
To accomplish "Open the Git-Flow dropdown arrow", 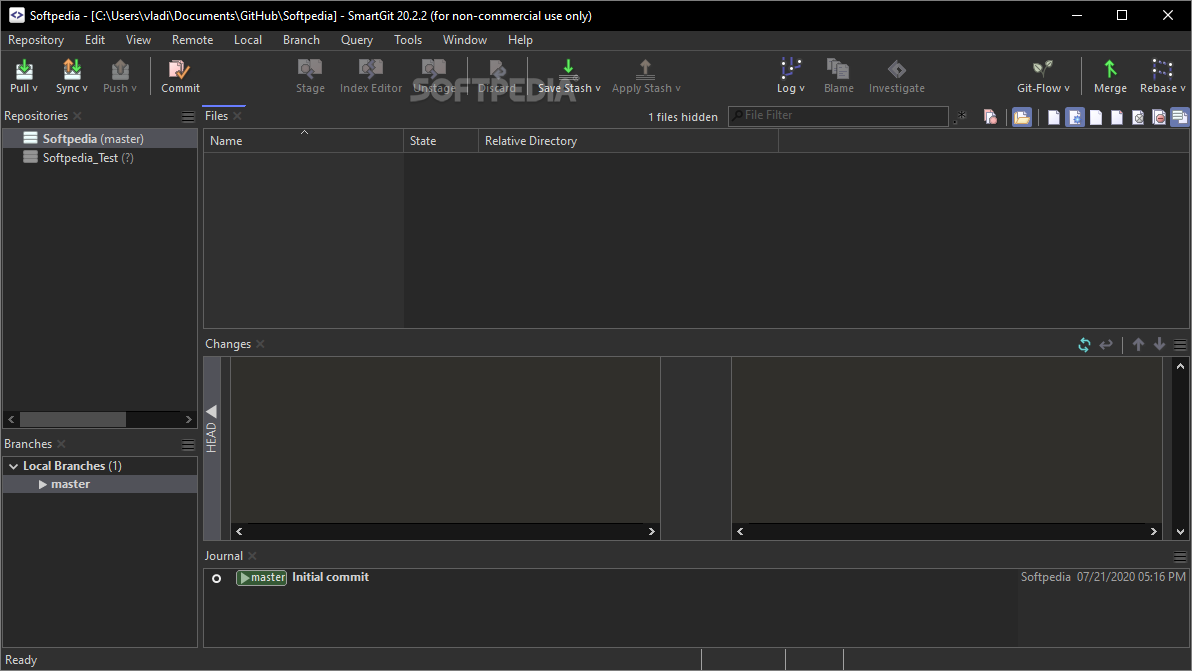I will (1067, 89).
